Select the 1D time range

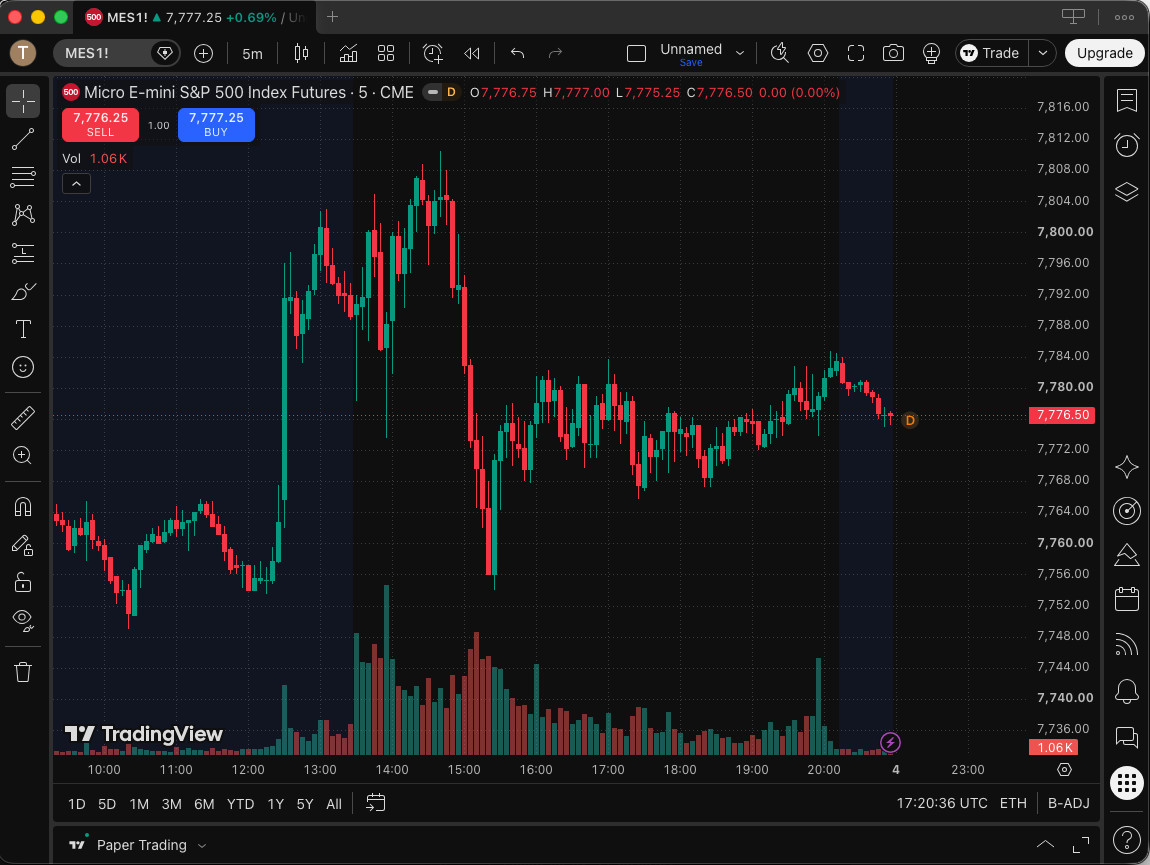[x=76, y=804]
